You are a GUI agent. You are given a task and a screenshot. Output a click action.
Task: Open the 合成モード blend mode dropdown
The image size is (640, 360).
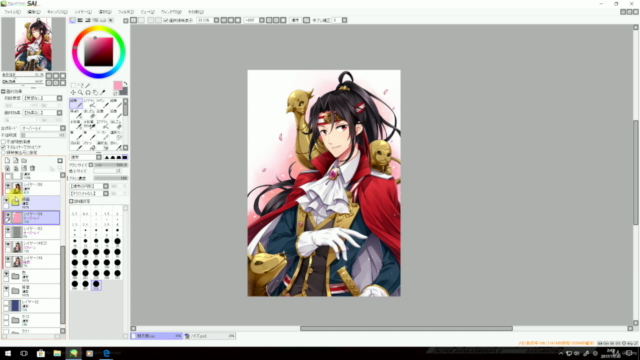pyautogui.click(x=63, y=128)
